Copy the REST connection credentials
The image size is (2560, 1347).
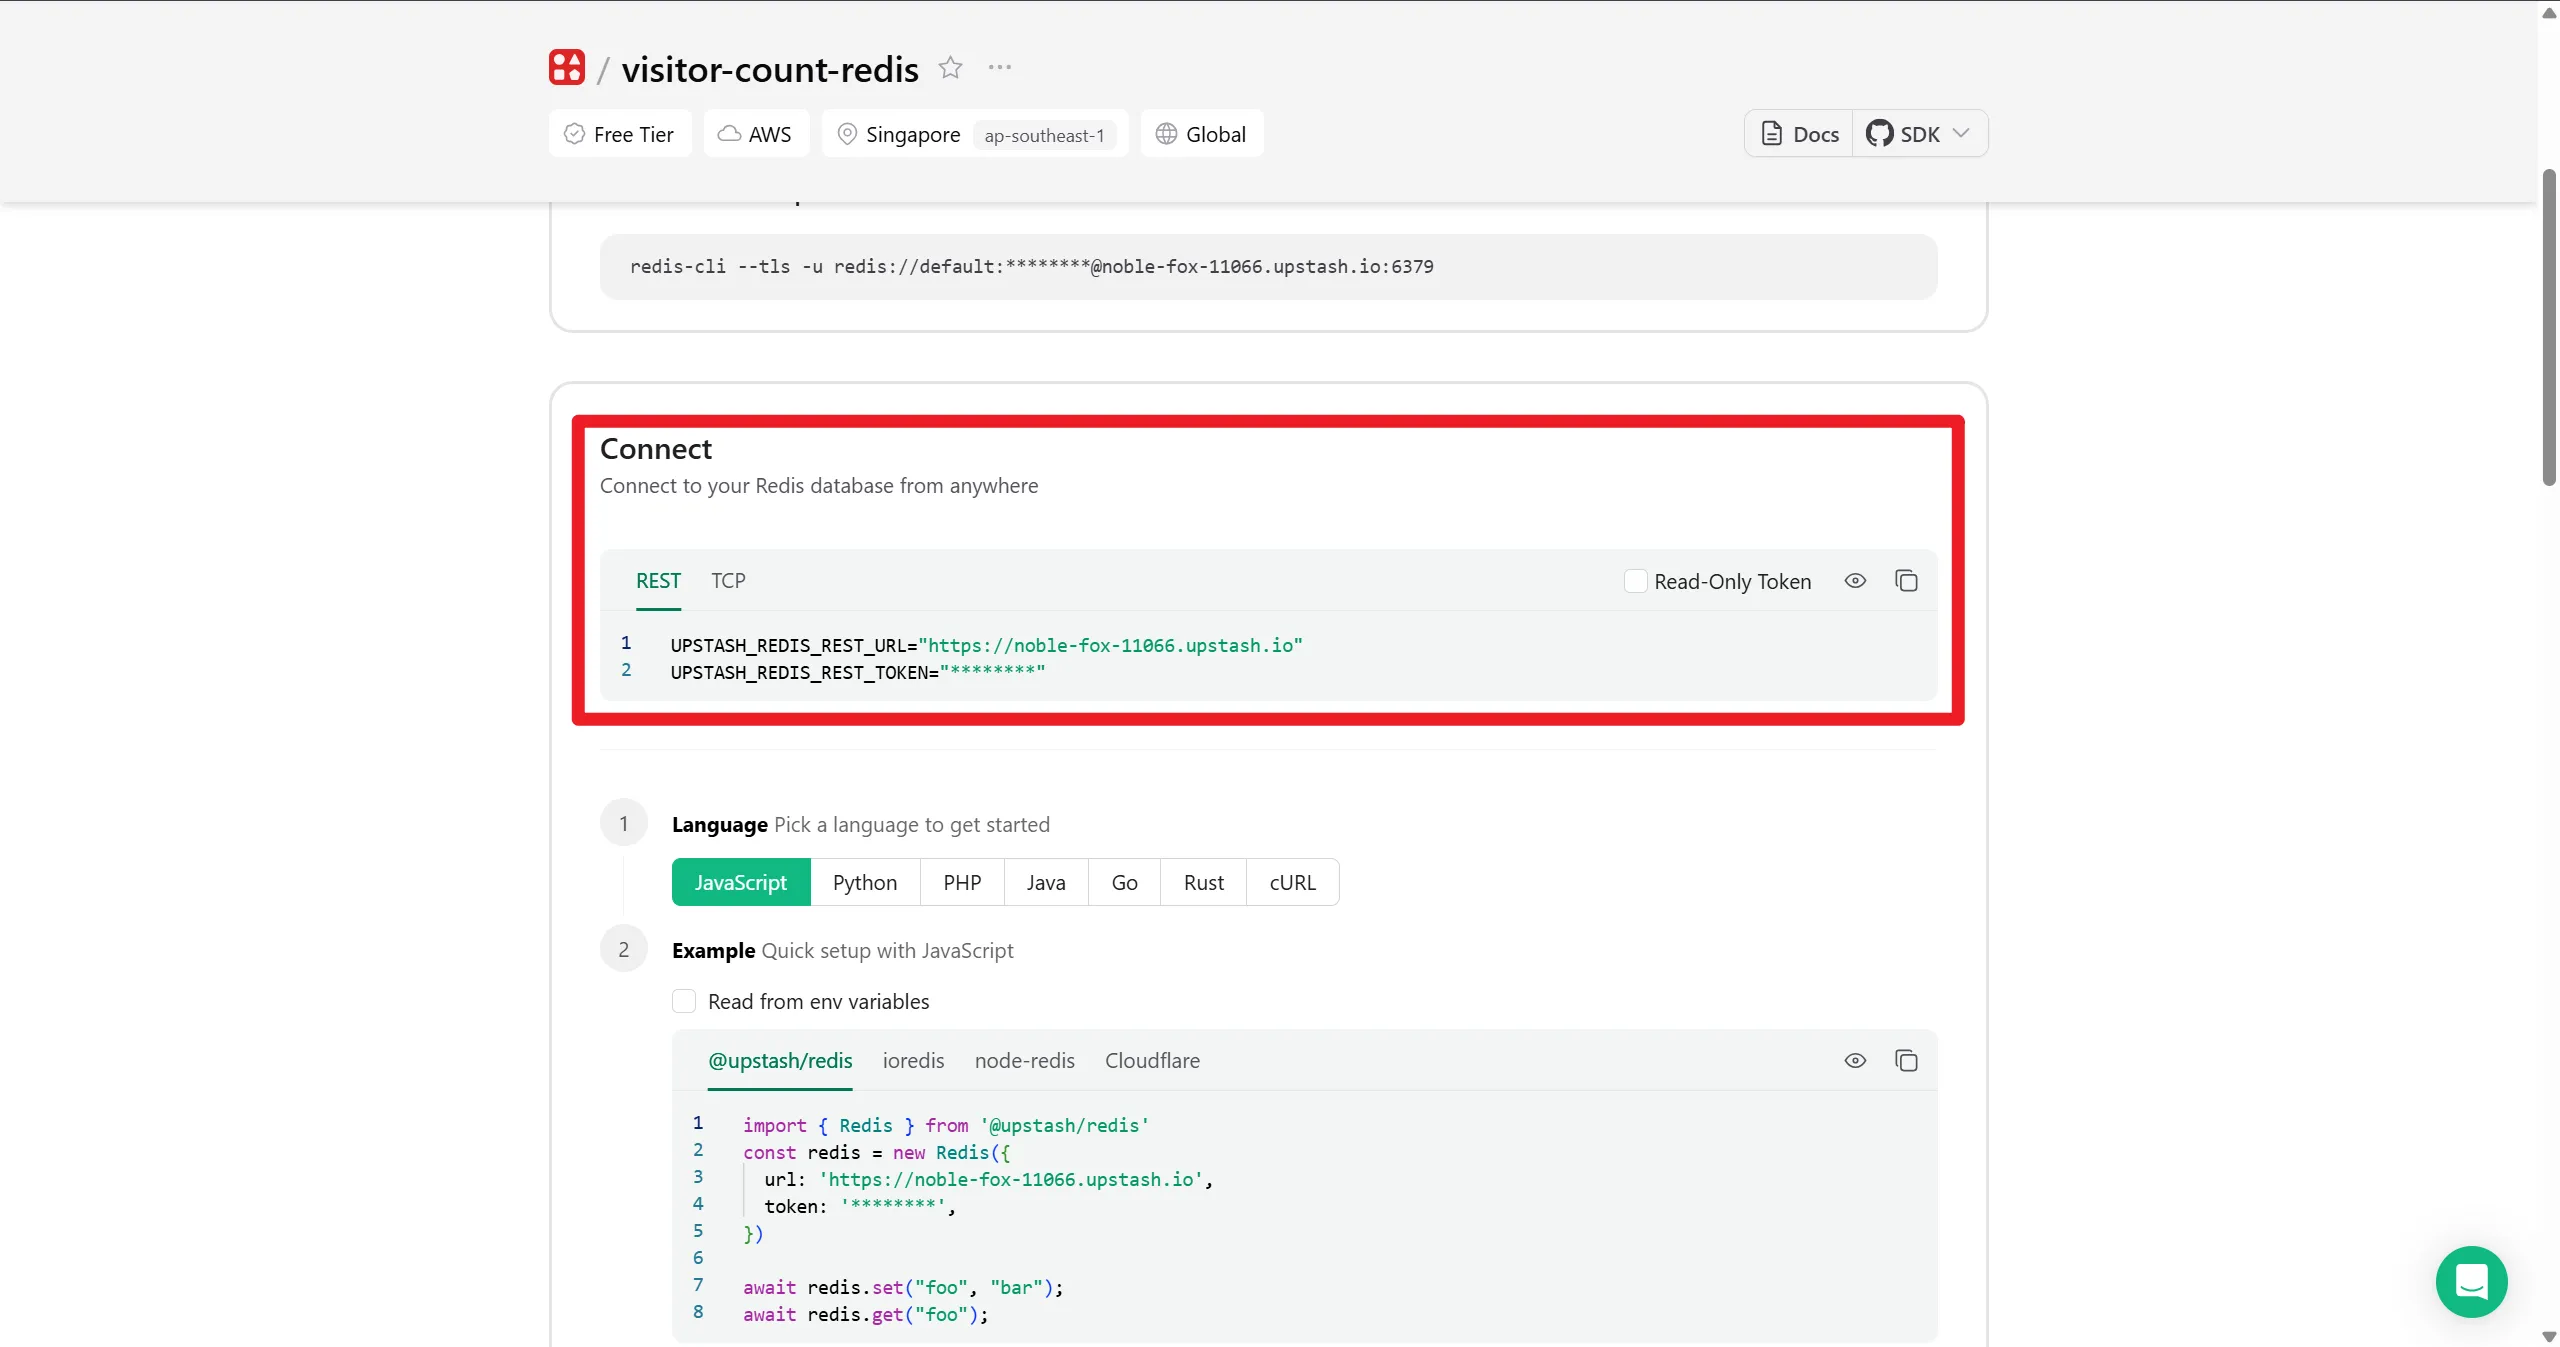1906,580
